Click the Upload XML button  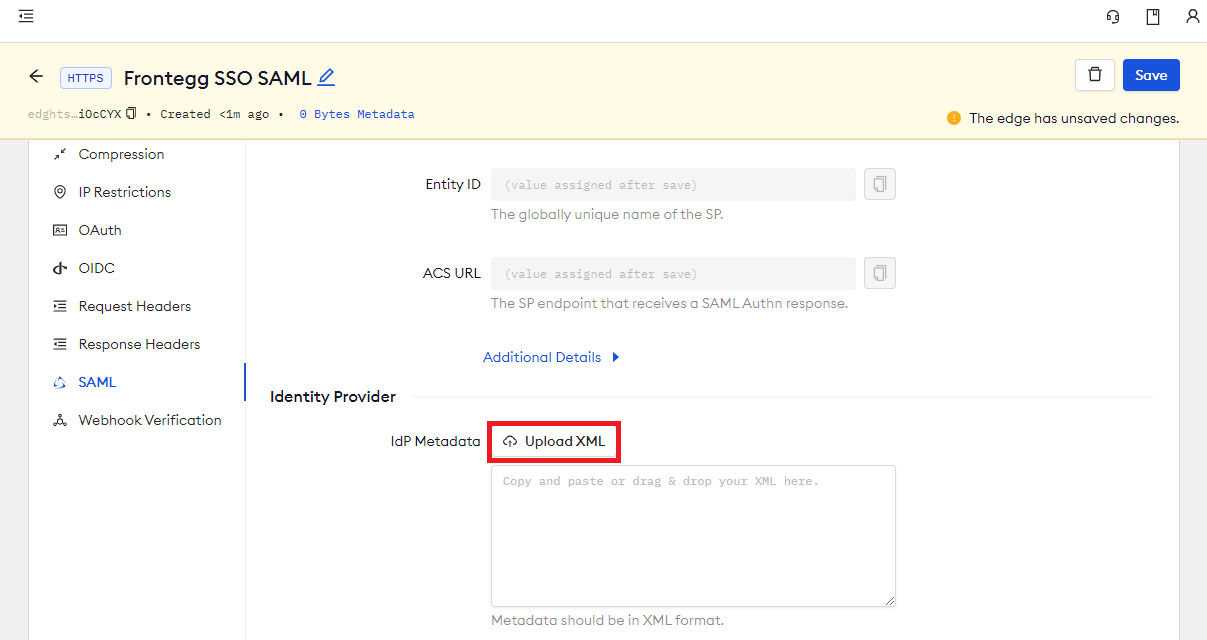point(554,441)
